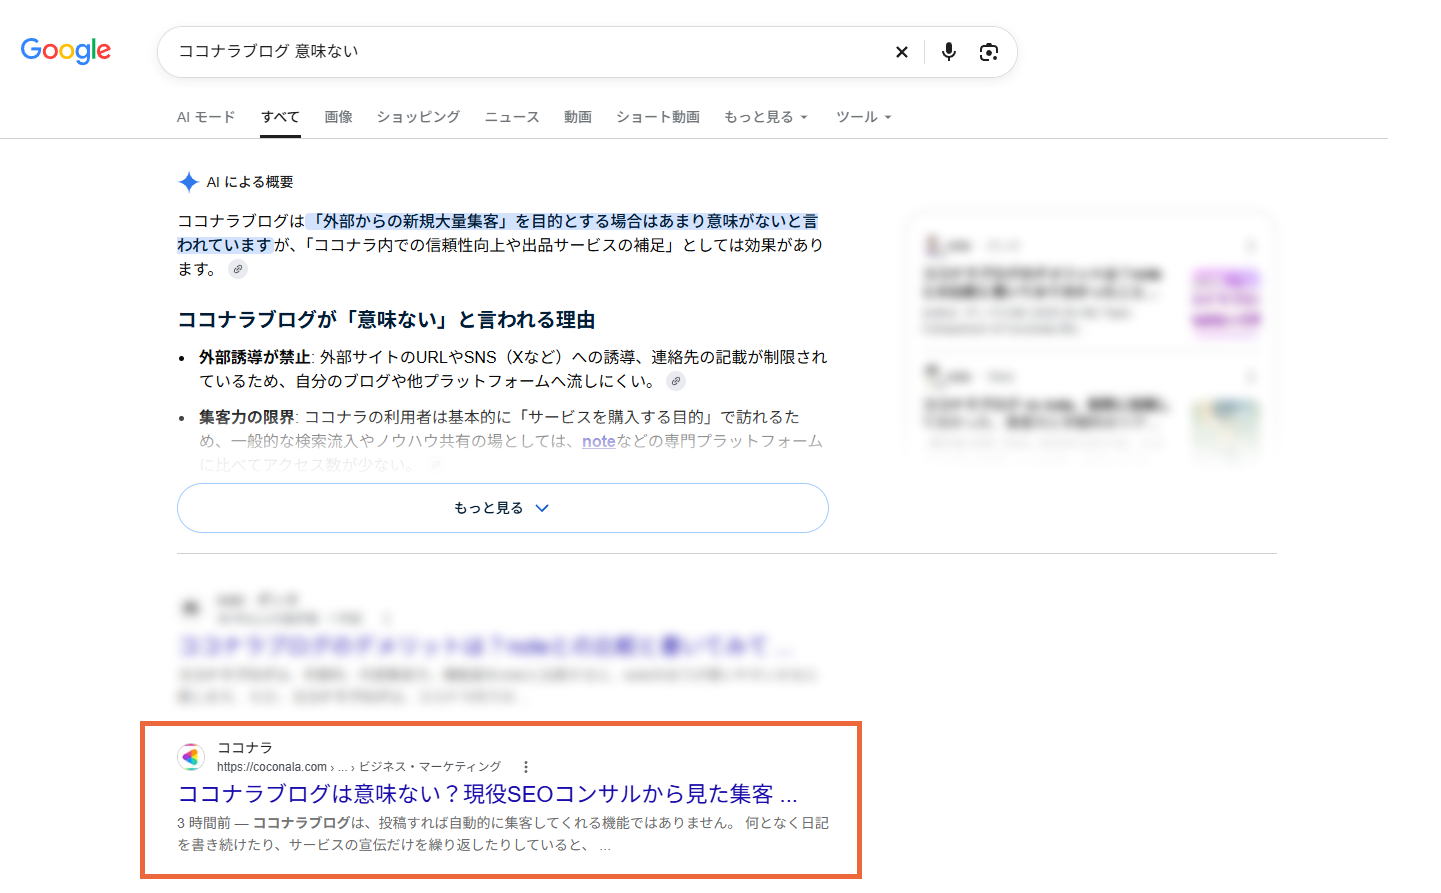The height and width of the screenshot is (893, 1441).
Task: Clear the search query with the X icon
Action: coord(902,52)
